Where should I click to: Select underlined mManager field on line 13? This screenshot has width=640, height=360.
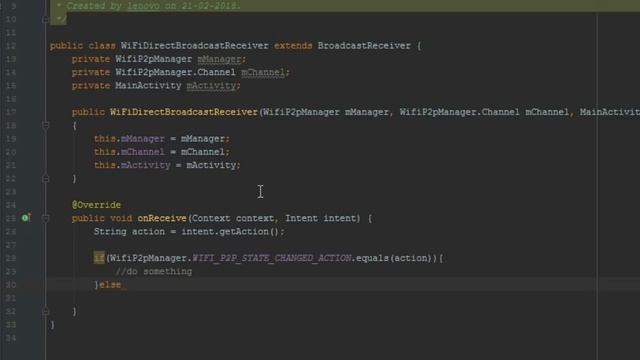pos(219,59)
